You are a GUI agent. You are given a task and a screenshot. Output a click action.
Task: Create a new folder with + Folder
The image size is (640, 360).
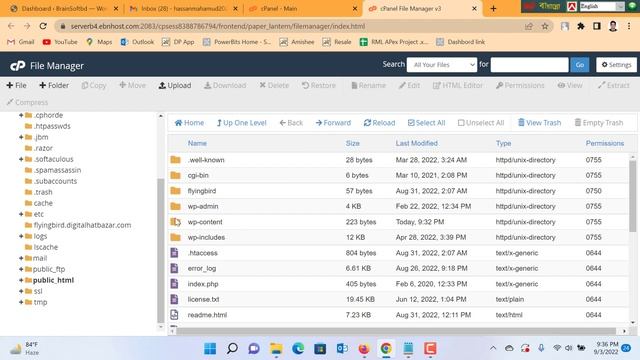(54, 85)
